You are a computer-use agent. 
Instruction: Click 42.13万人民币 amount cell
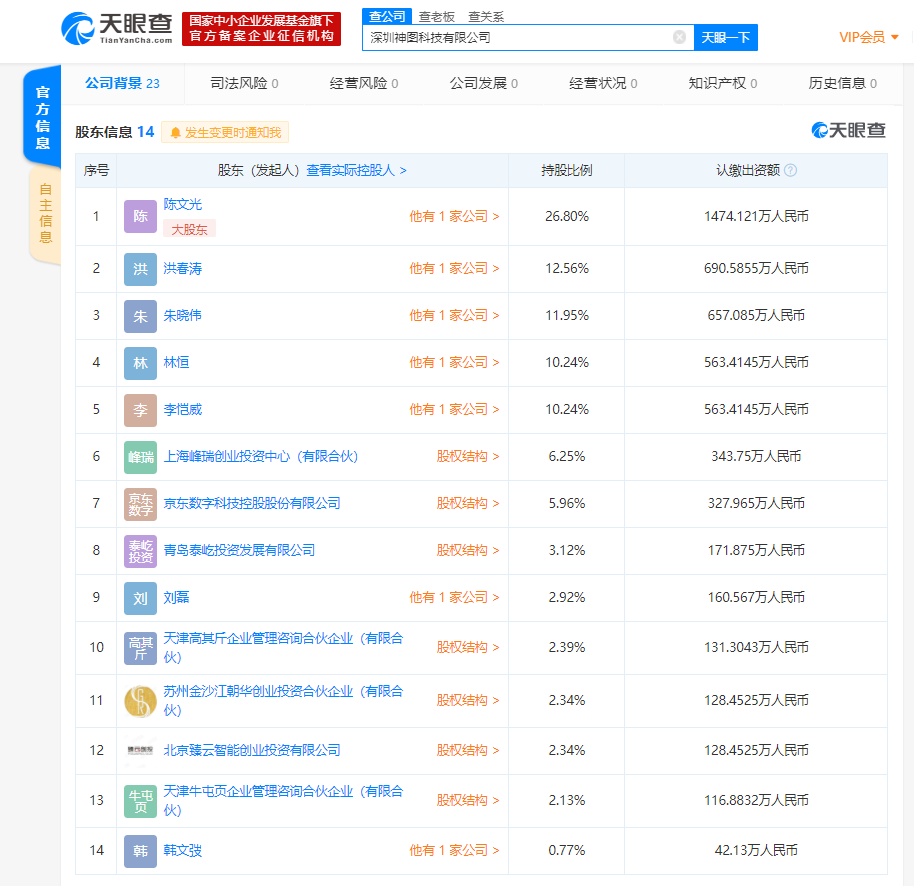pos(756,850)
